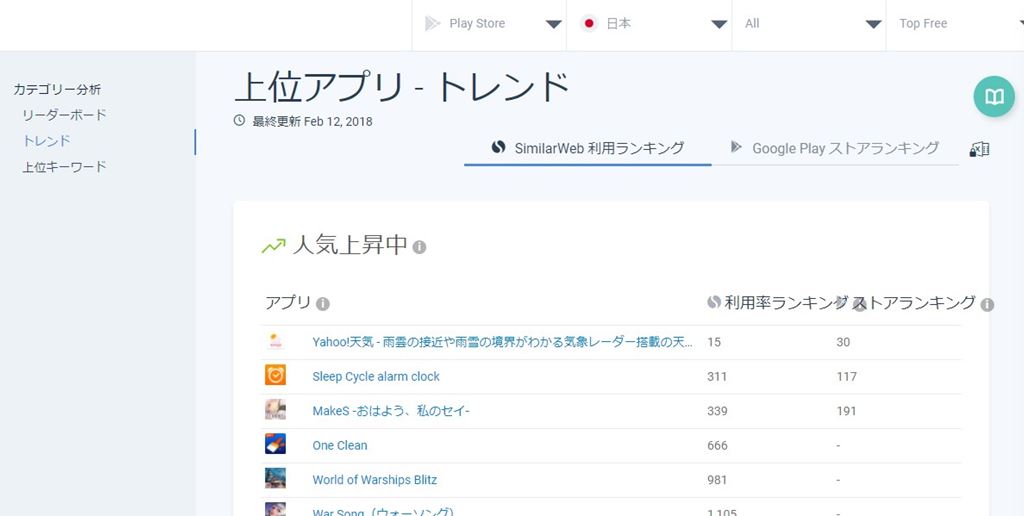Click the Yahoo!天気 app icon

(275, 342)
